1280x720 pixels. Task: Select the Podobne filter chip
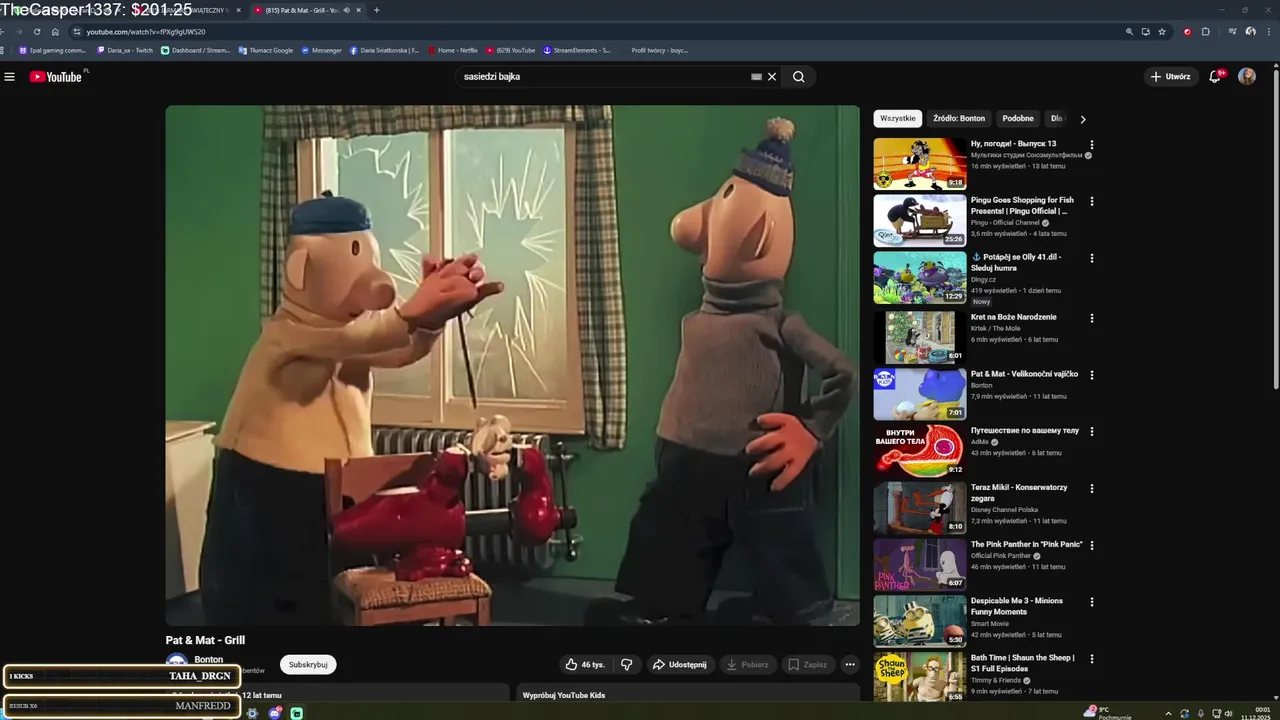coord(1018,118)
